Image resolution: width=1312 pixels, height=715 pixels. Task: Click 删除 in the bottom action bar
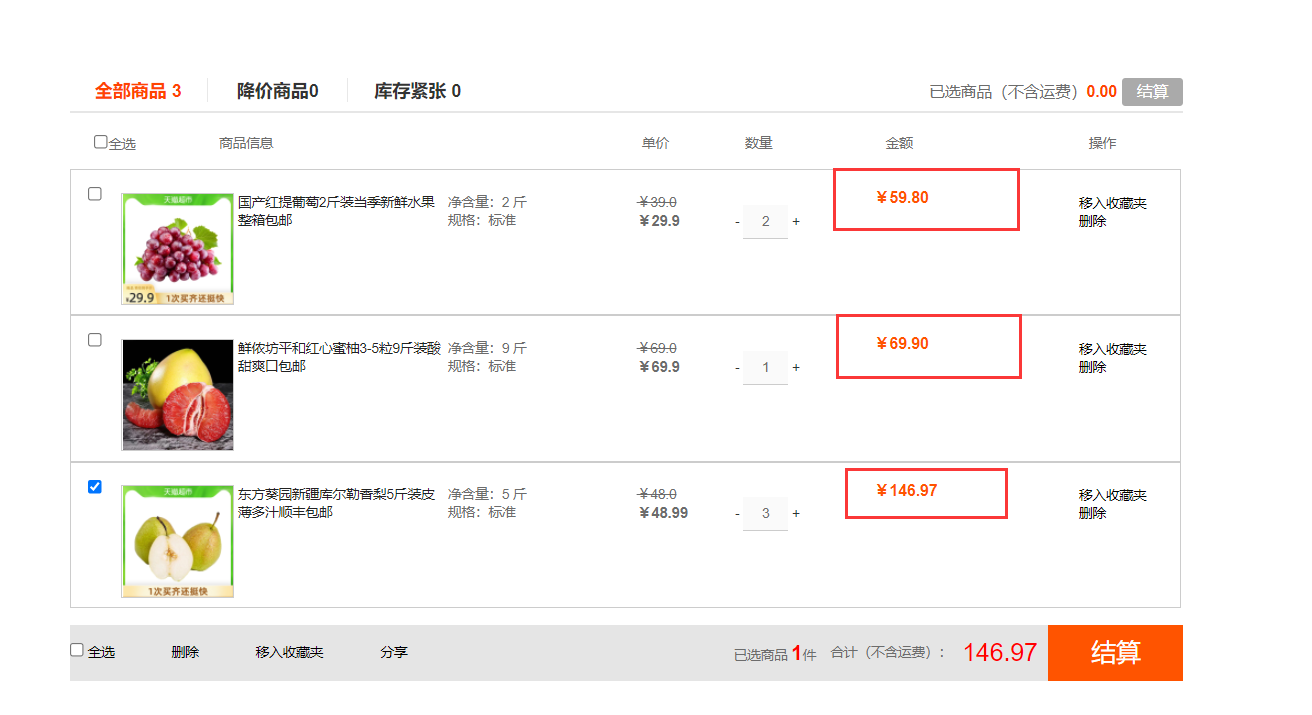pyautogui.click(x=186, y=651)
